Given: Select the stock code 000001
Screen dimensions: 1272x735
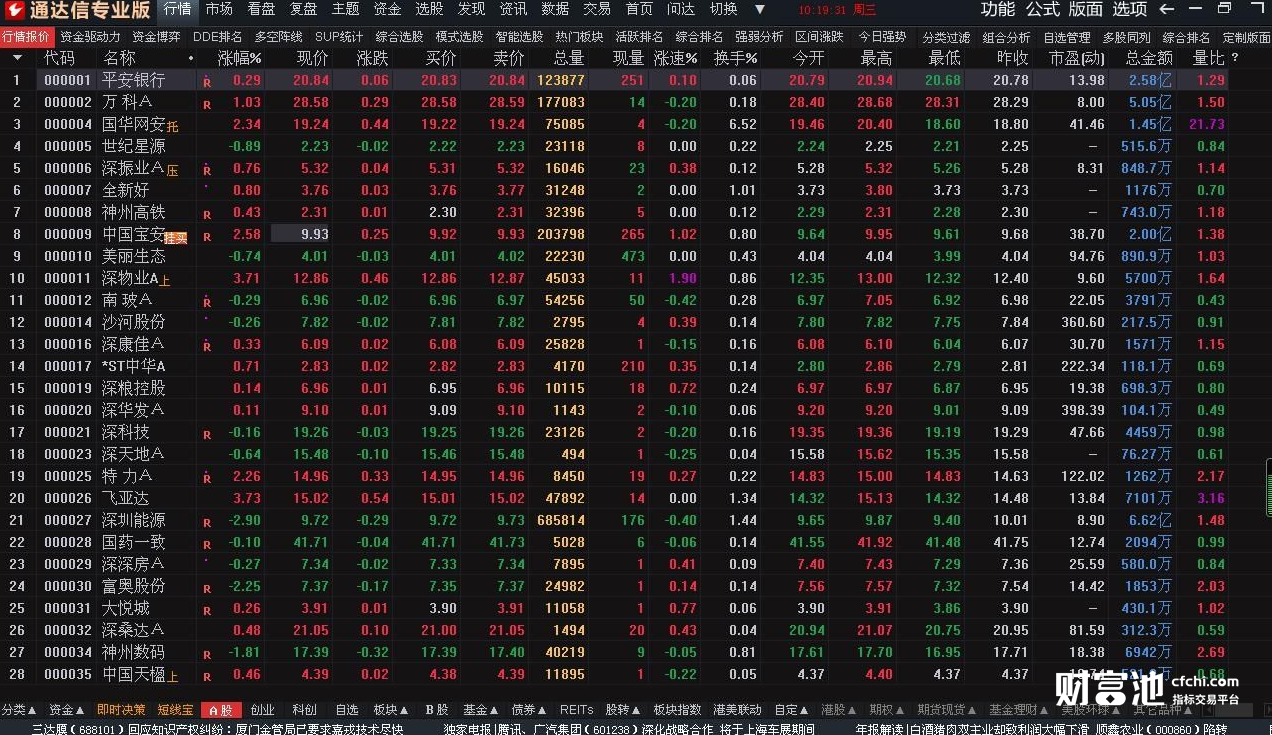Looking at the screenshot, I should coord(67,80).
